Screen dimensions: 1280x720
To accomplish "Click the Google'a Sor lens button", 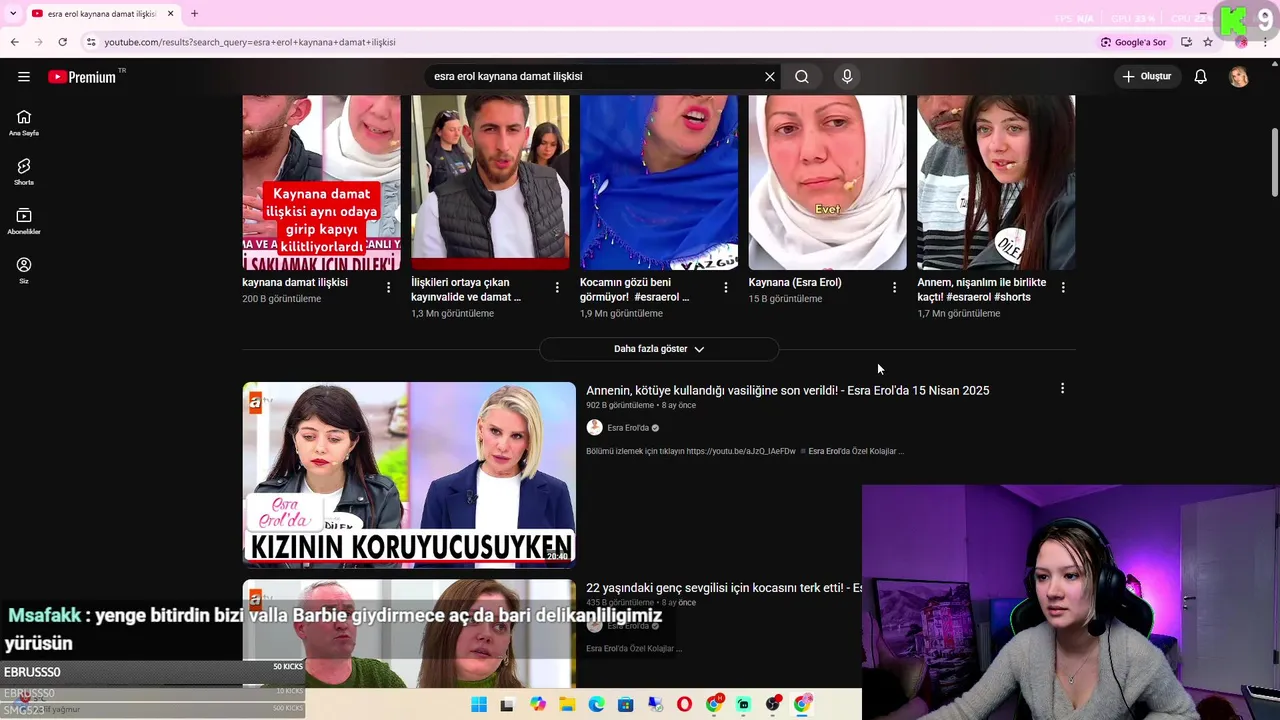I will [1133, 42].
